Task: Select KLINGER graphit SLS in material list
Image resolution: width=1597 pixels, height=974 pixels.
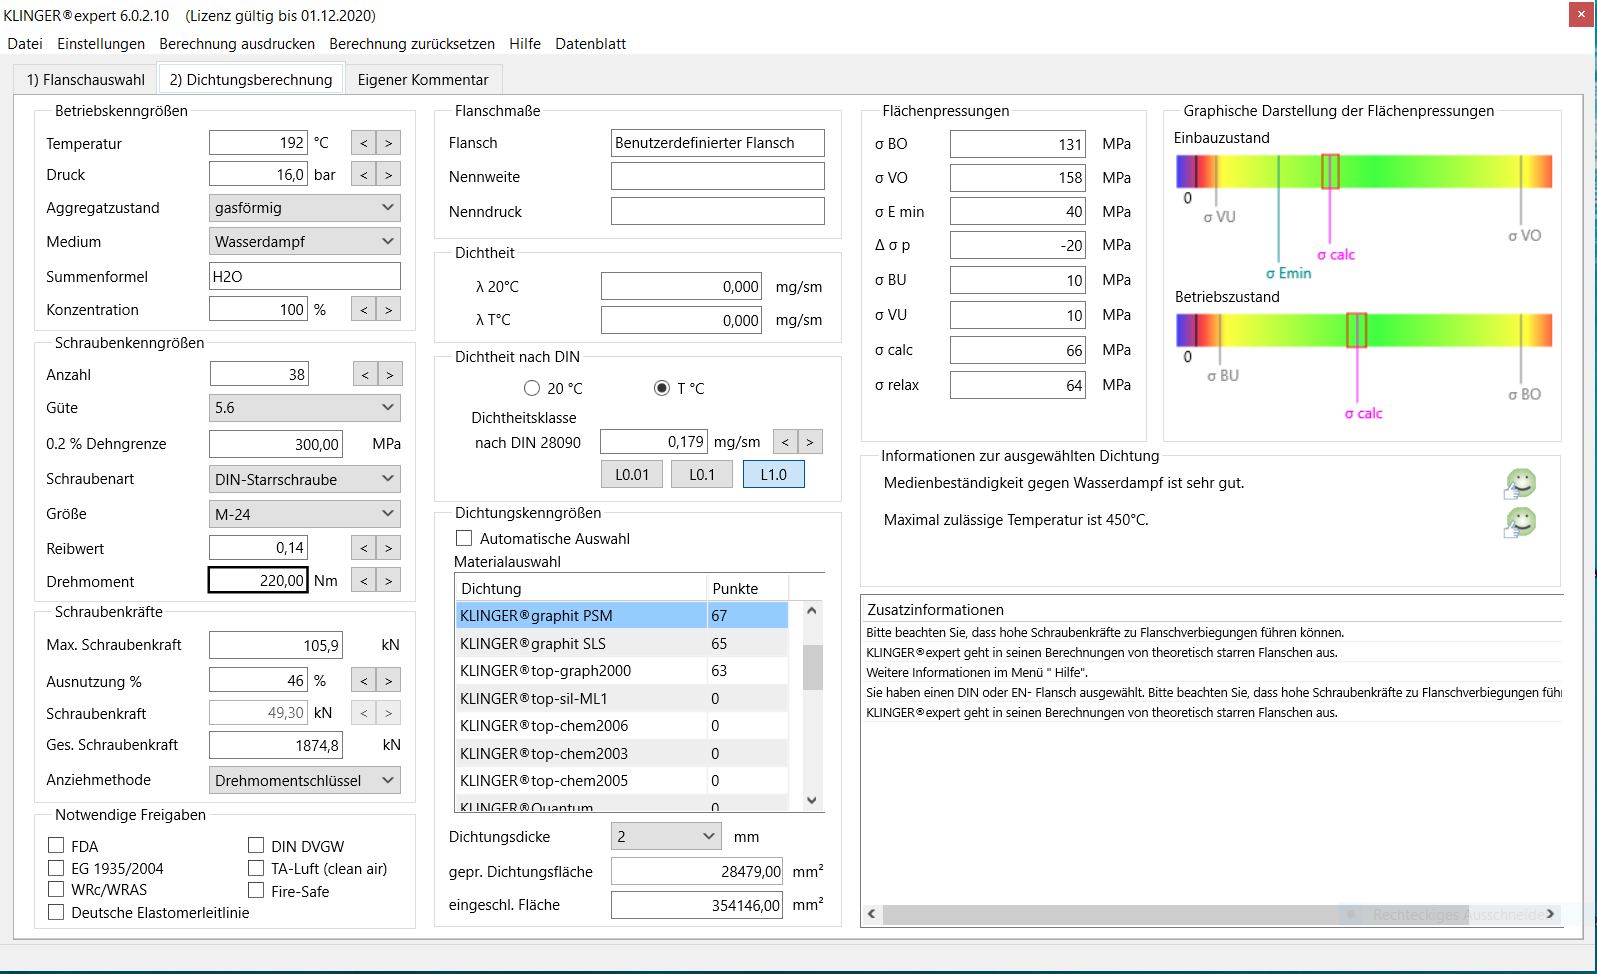Action: (622, 643)
